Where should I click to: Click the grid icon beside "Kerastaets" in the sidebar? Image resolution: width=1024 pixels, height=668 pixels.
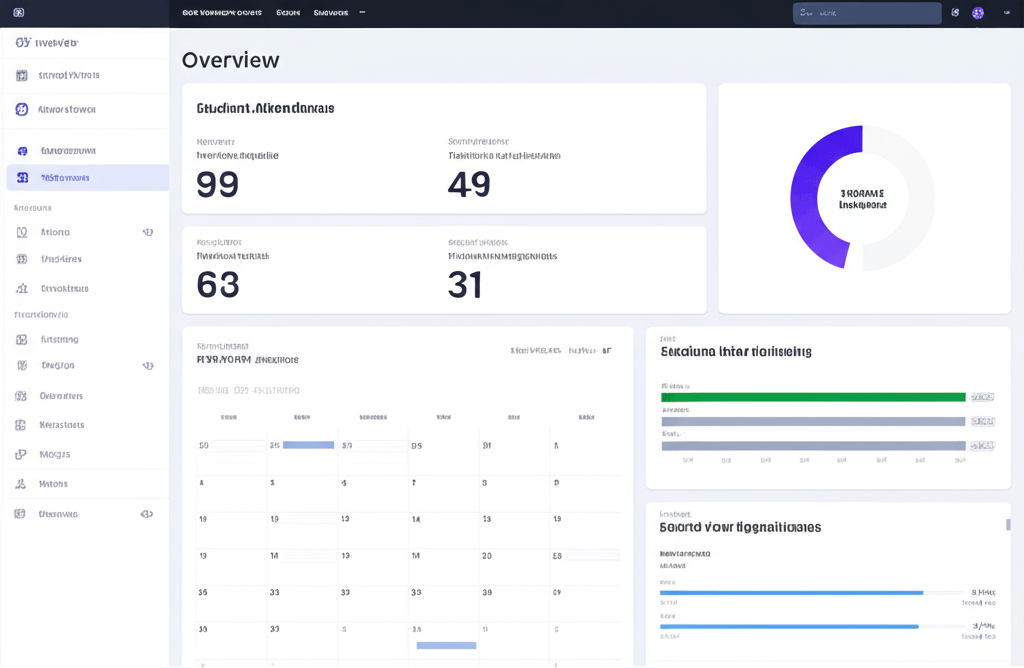[22, 425]
